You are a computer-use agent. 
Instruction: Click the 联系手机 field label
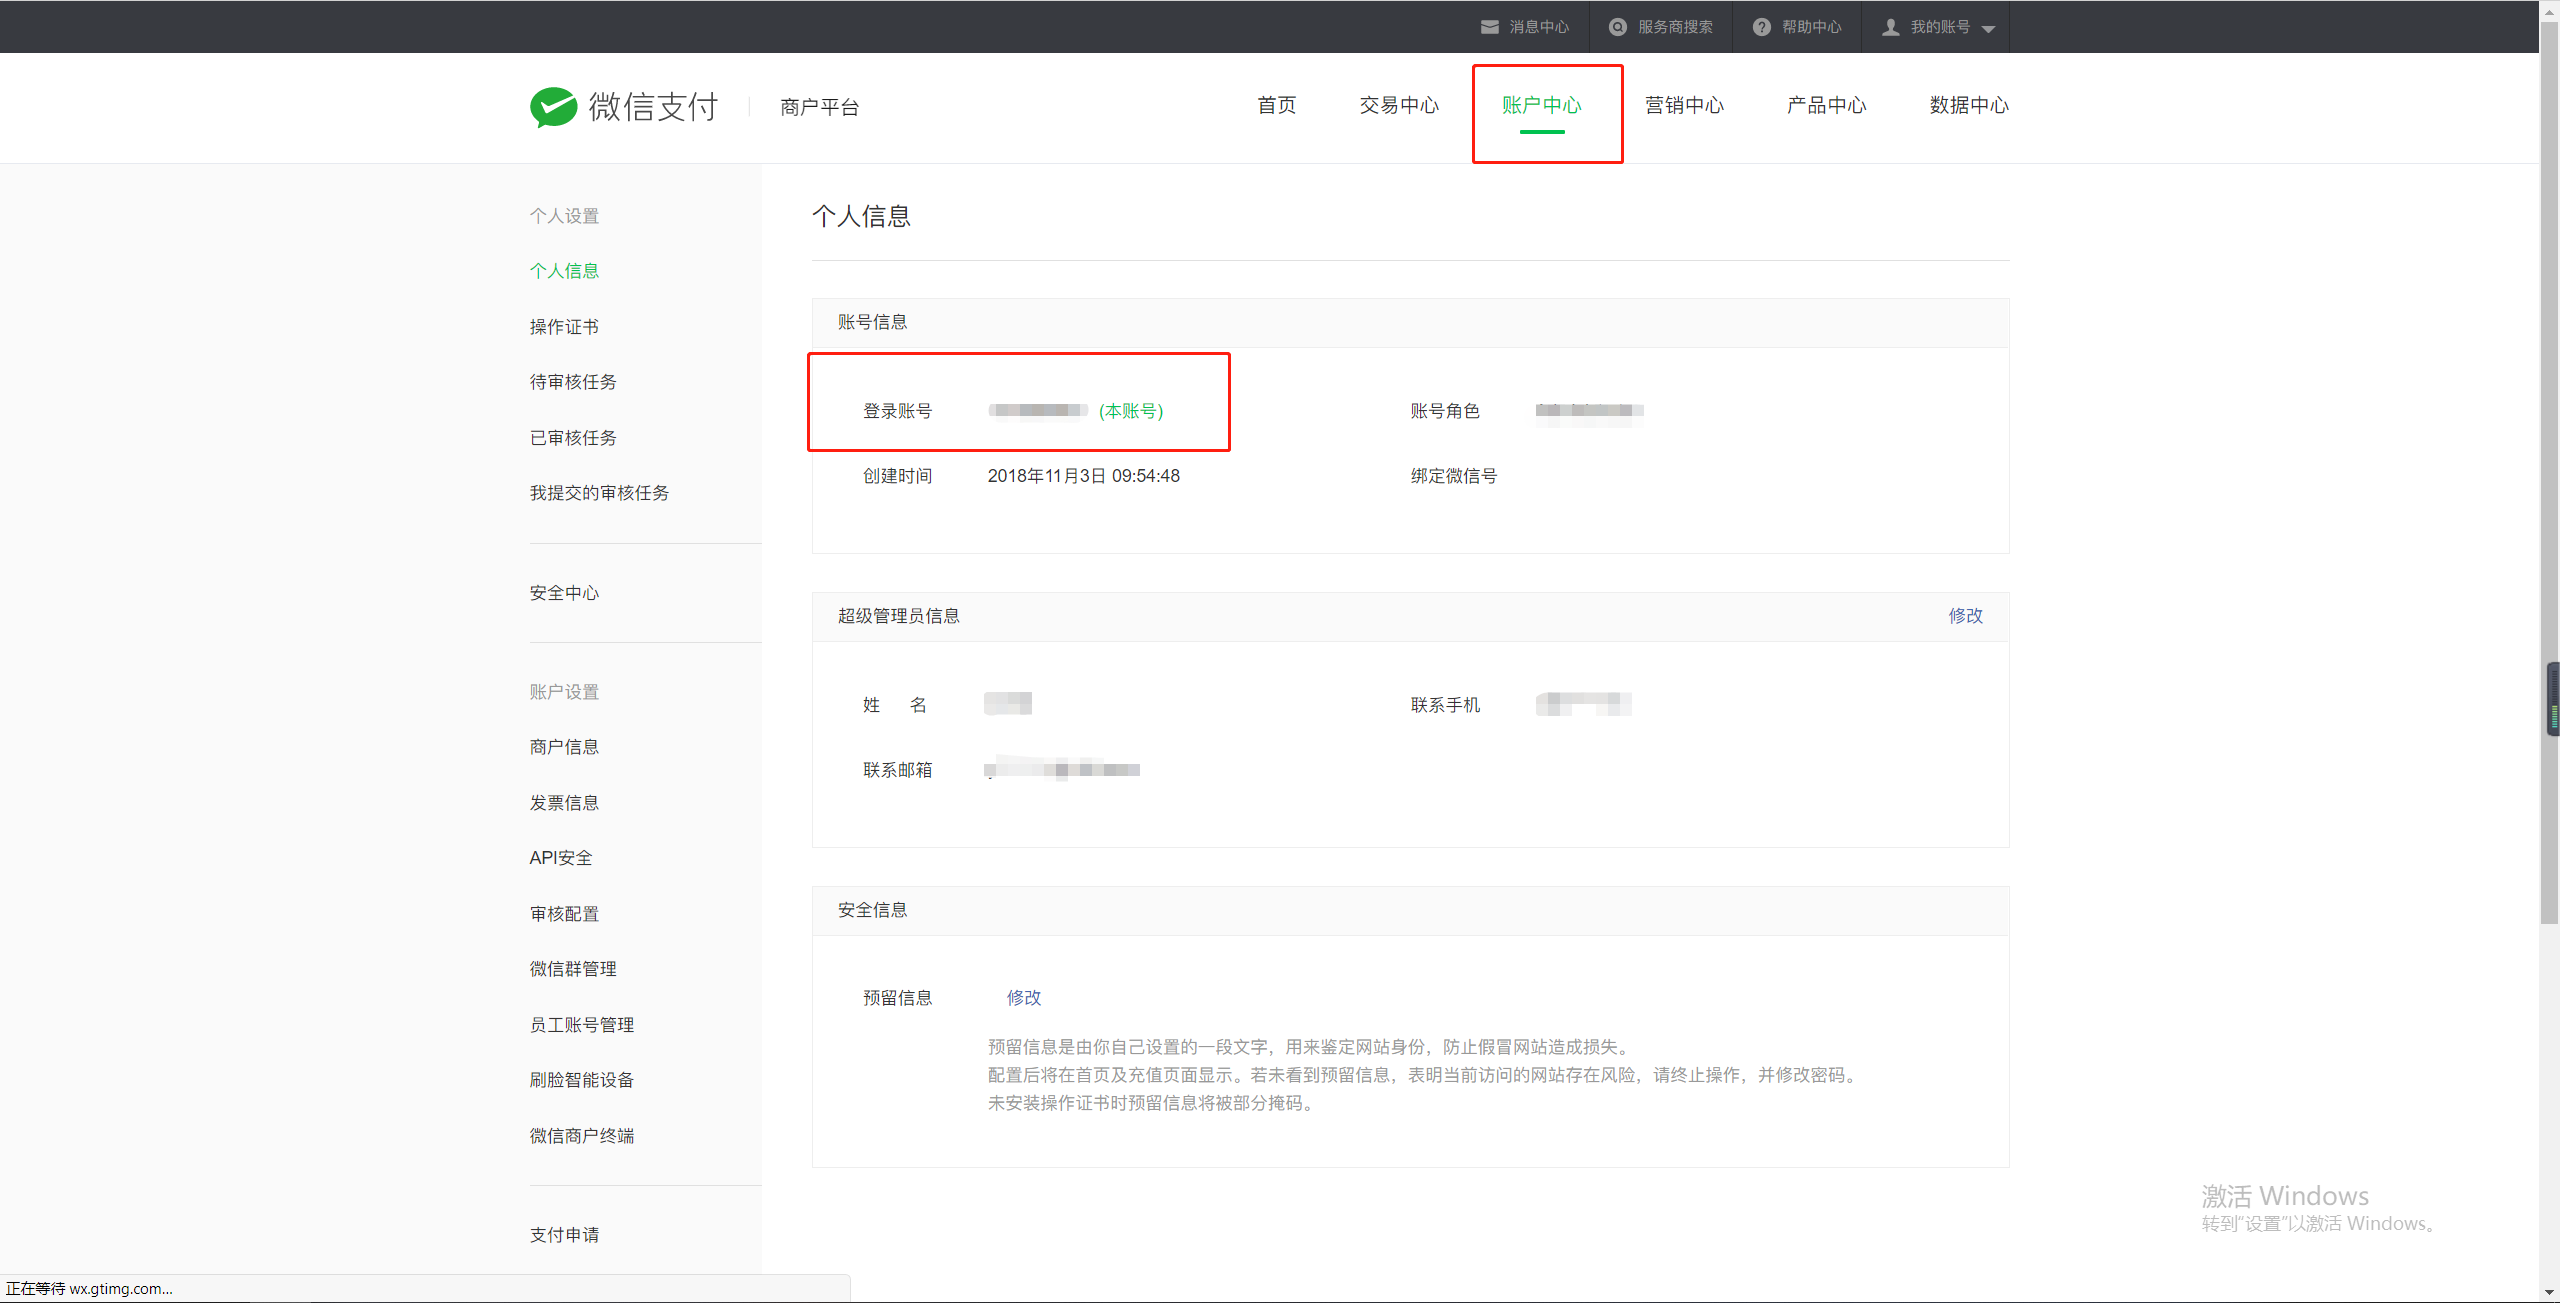tap(1445, 705)
